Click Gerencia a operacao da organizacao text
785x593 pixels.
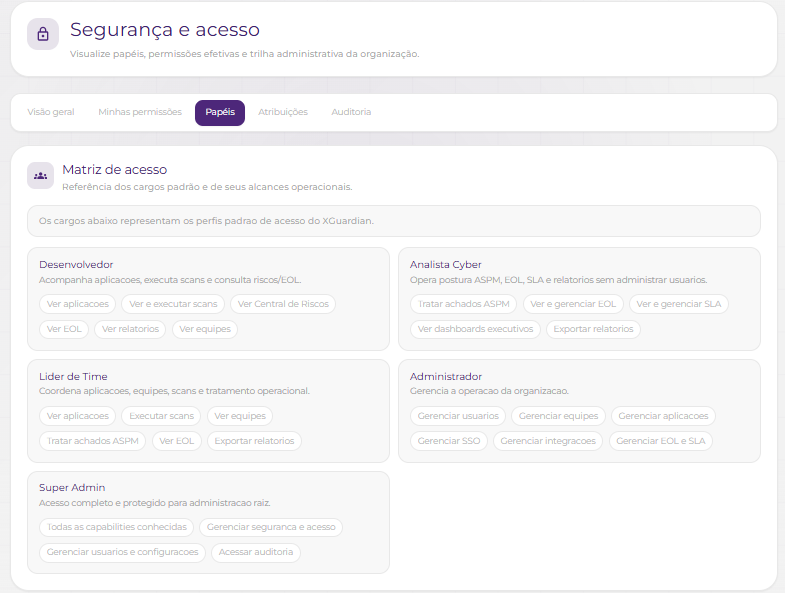point(489,391)
